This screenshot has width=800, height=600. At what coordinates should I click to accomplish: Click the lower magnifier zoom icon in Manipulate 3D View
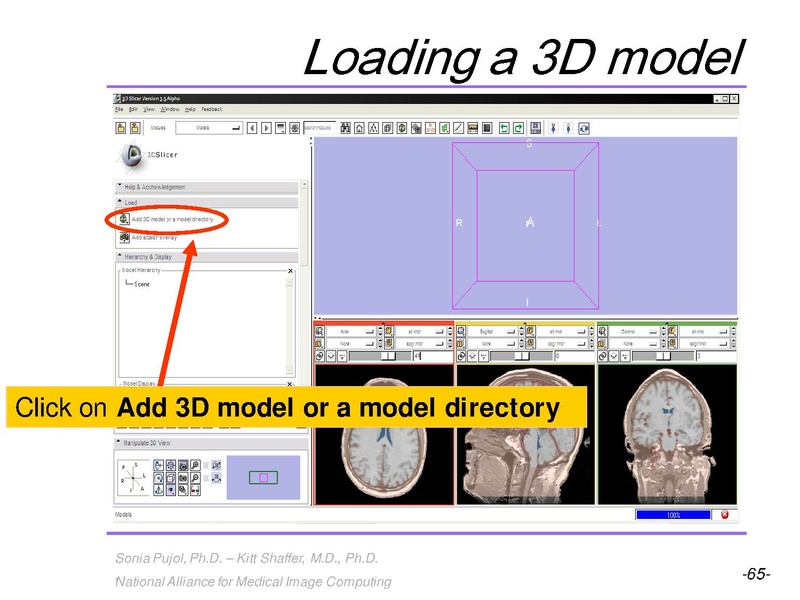[195, 478]
